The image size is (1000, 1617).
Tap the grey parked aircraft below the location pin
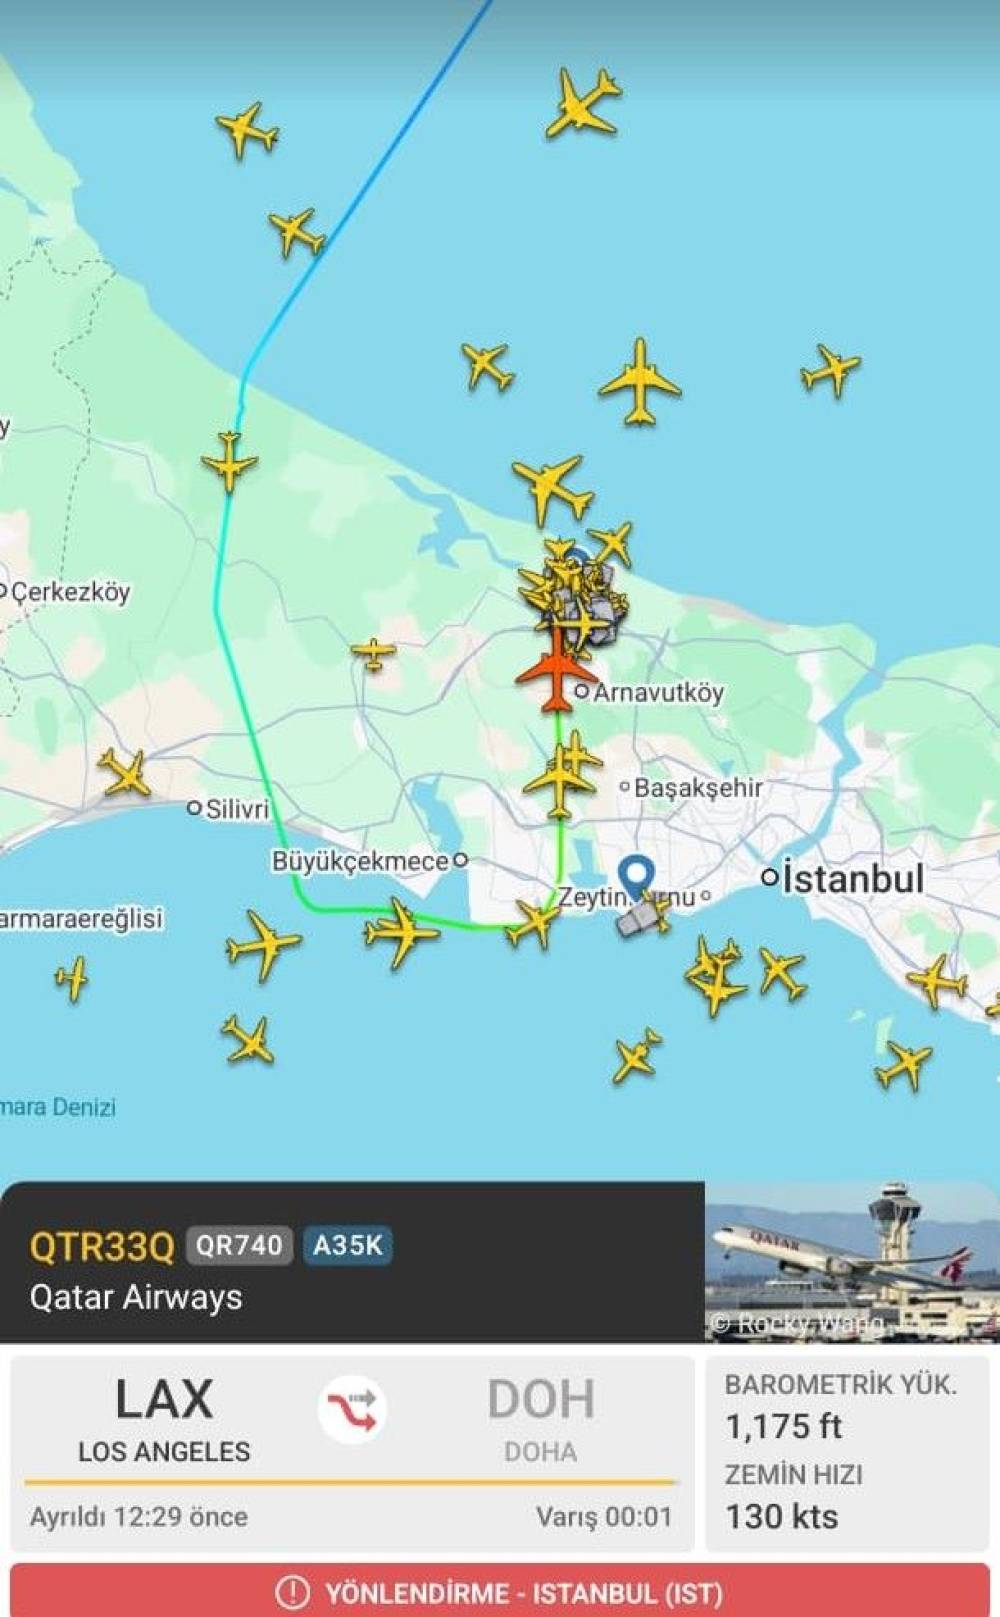coord(641,917)
